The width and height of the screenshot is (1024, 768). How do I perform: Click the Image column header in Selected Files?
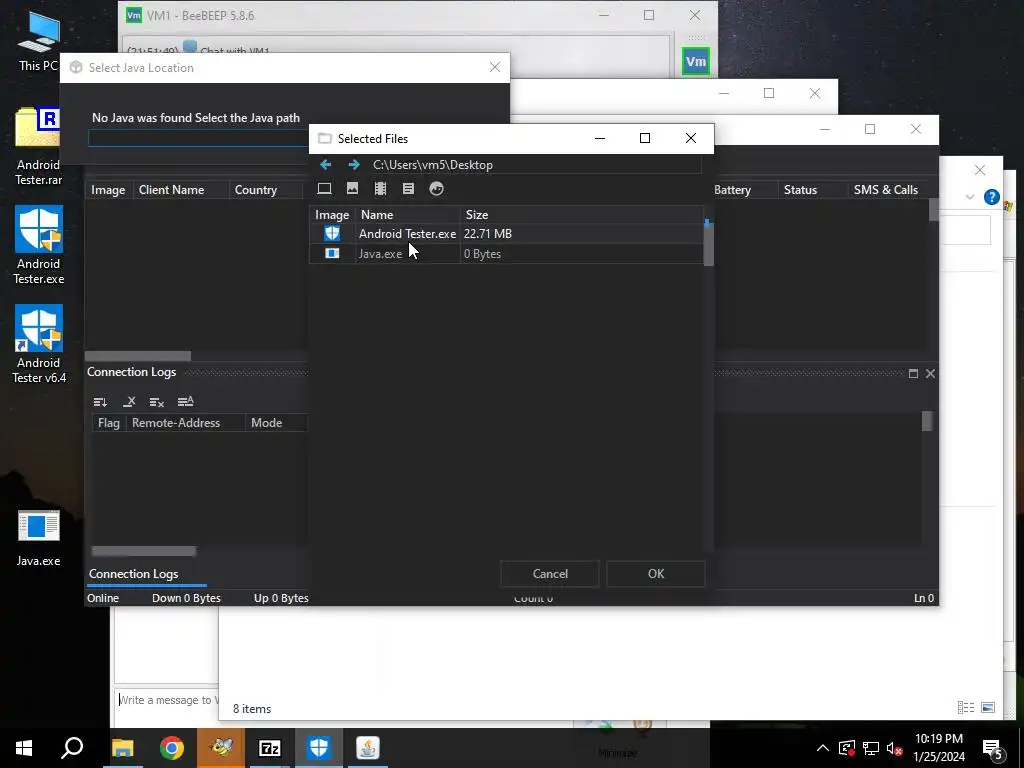point(332,214)
